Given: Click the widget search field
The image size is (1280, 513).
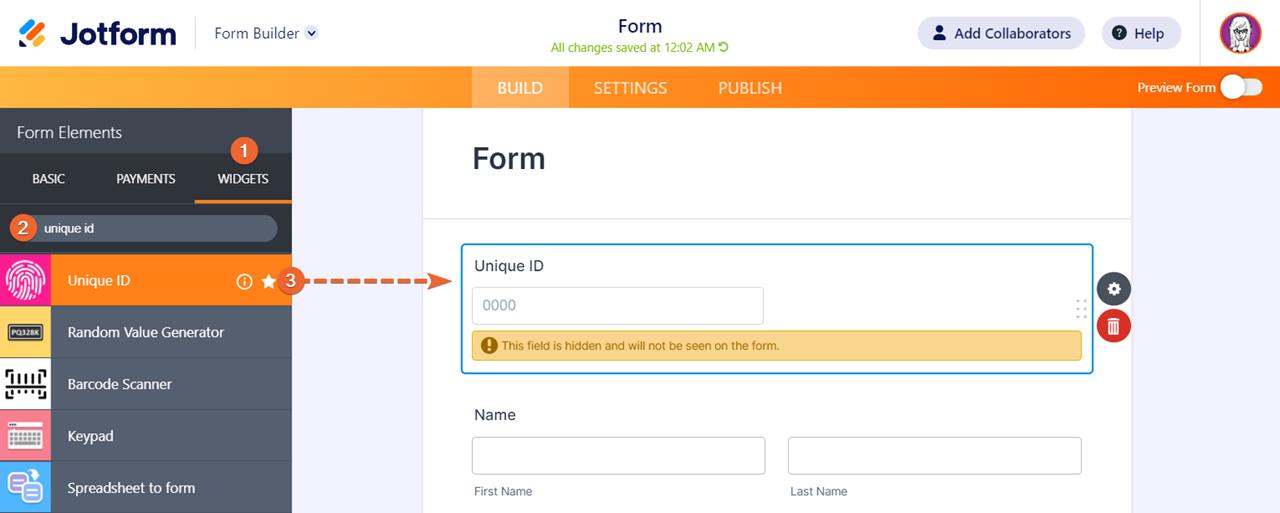Looking at the screenshot, I should tap(155, 228).
